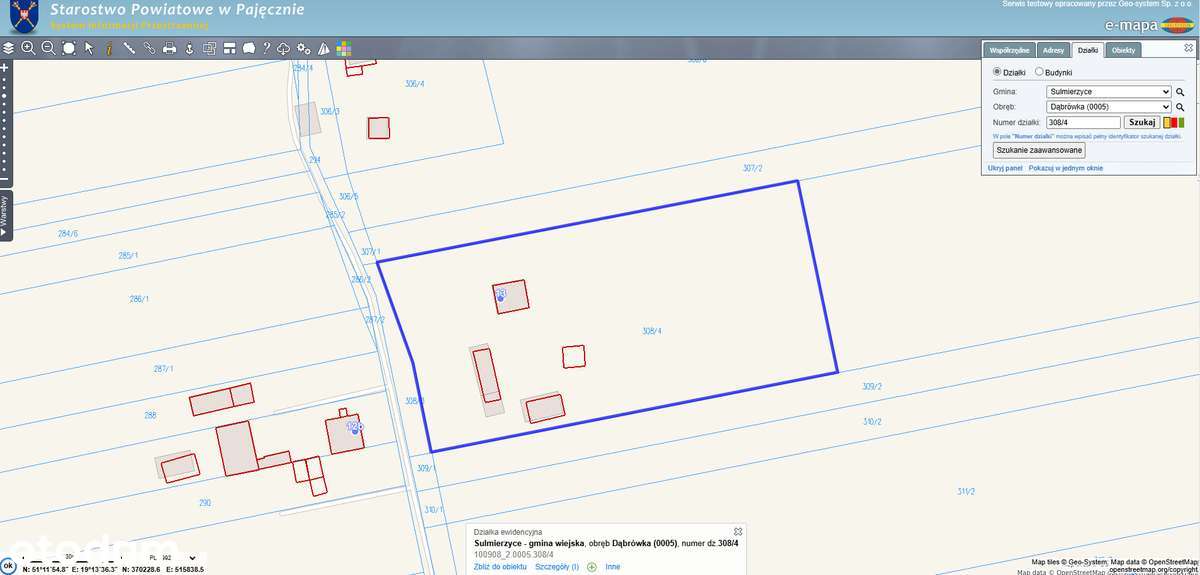Click parcel label 286/1 on map
The width and height of the screenshot is (1200, 575).
pyautogui.click(x=139, y=299)
